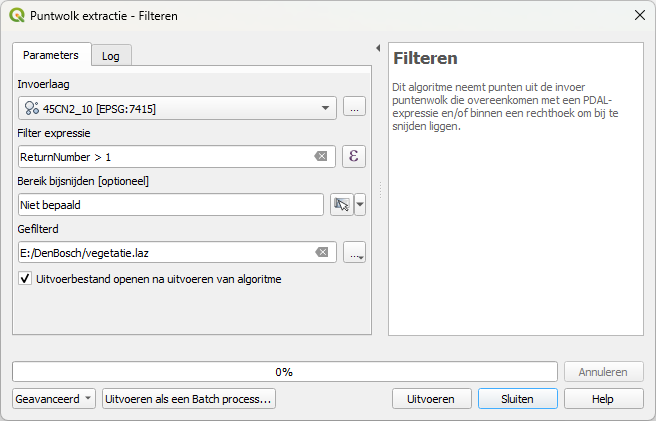Click the draw extent on canvas icon
Image resolution: width=656 pixels, height=421 pixels.
point(342,204)
